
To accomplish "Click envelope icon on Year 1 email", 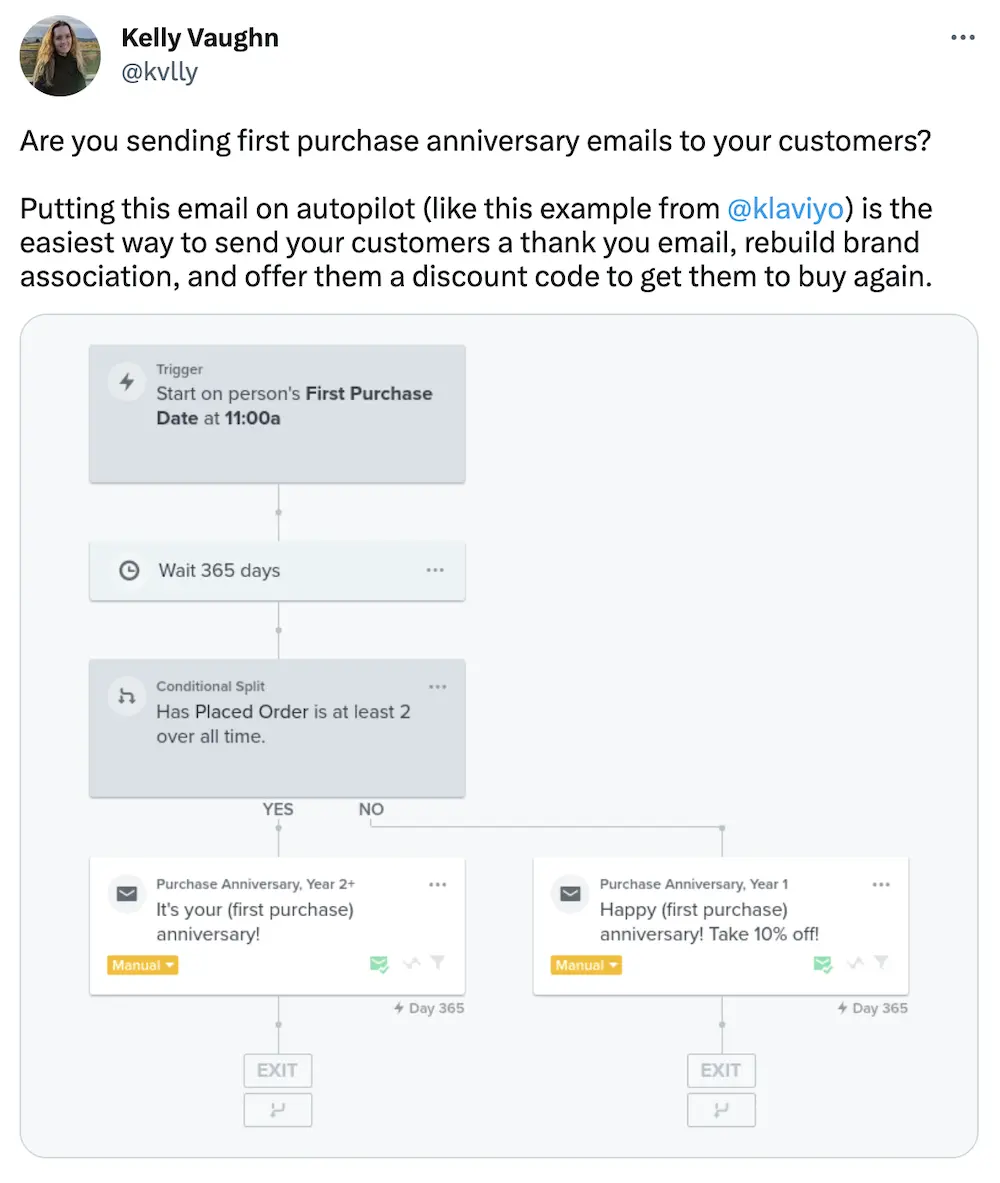I will click(x=571, y=894).
